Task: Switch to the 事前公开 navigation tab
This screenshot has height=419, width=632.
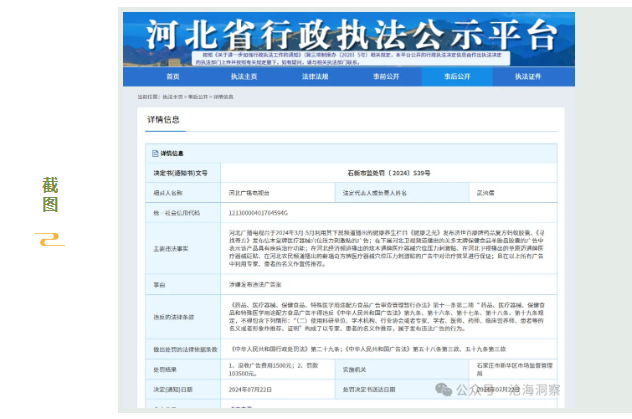Action: 386,77
